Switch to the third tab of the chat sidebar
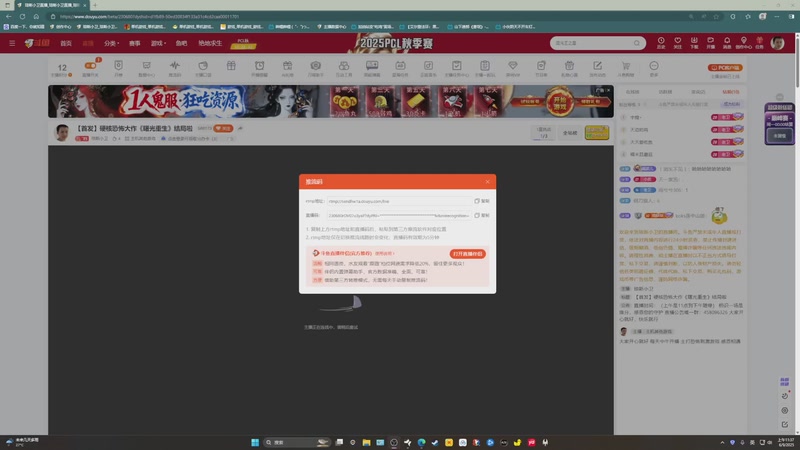Viewport: 800px width, 450px height. click(698, 92)
